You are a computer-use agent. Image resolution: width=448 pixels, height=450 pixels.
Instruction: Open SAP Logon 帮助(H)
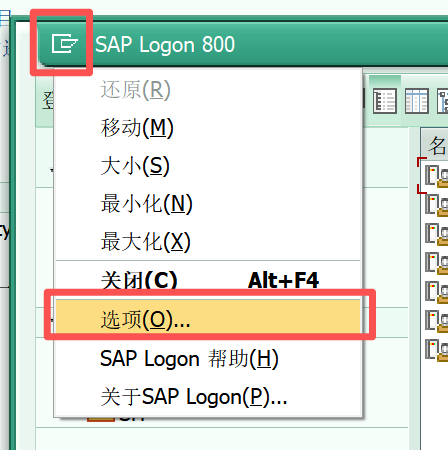(x=208, y=359)
